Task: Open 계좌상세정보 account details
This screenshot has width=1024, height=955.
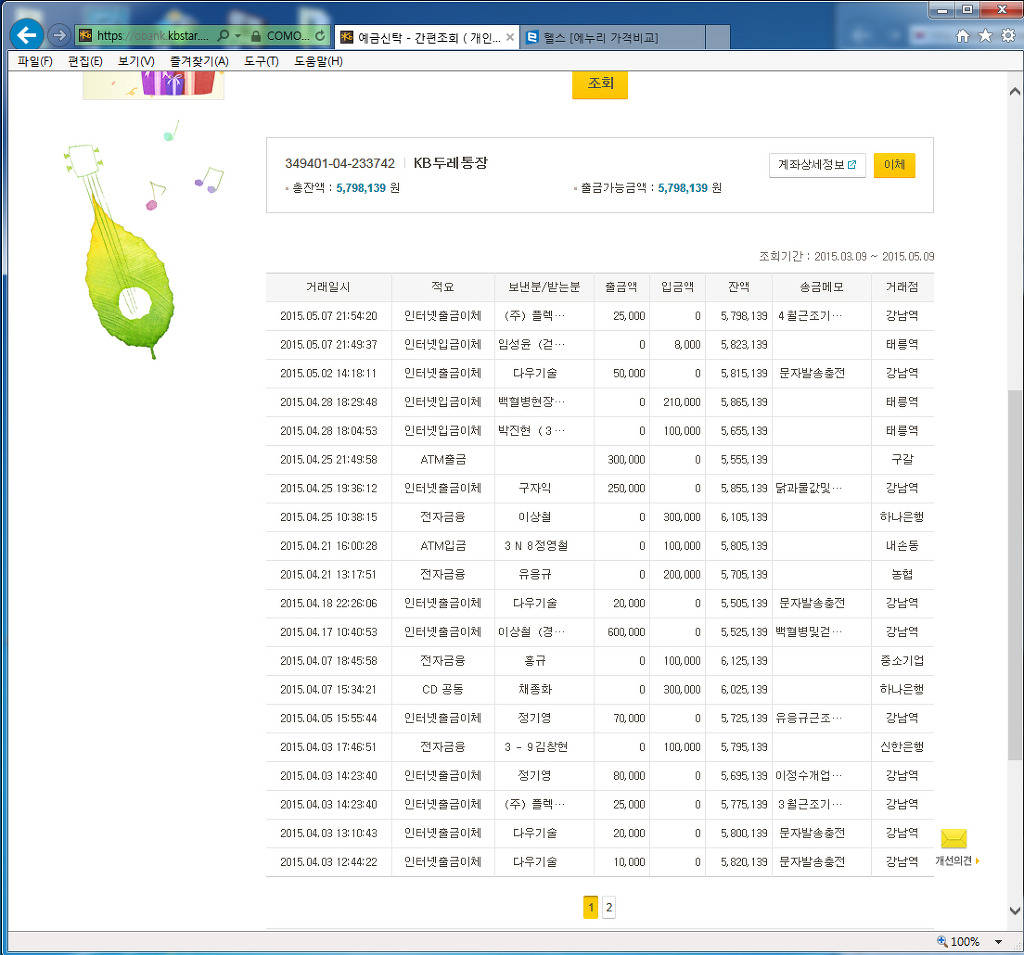Action: pos(817,166)
